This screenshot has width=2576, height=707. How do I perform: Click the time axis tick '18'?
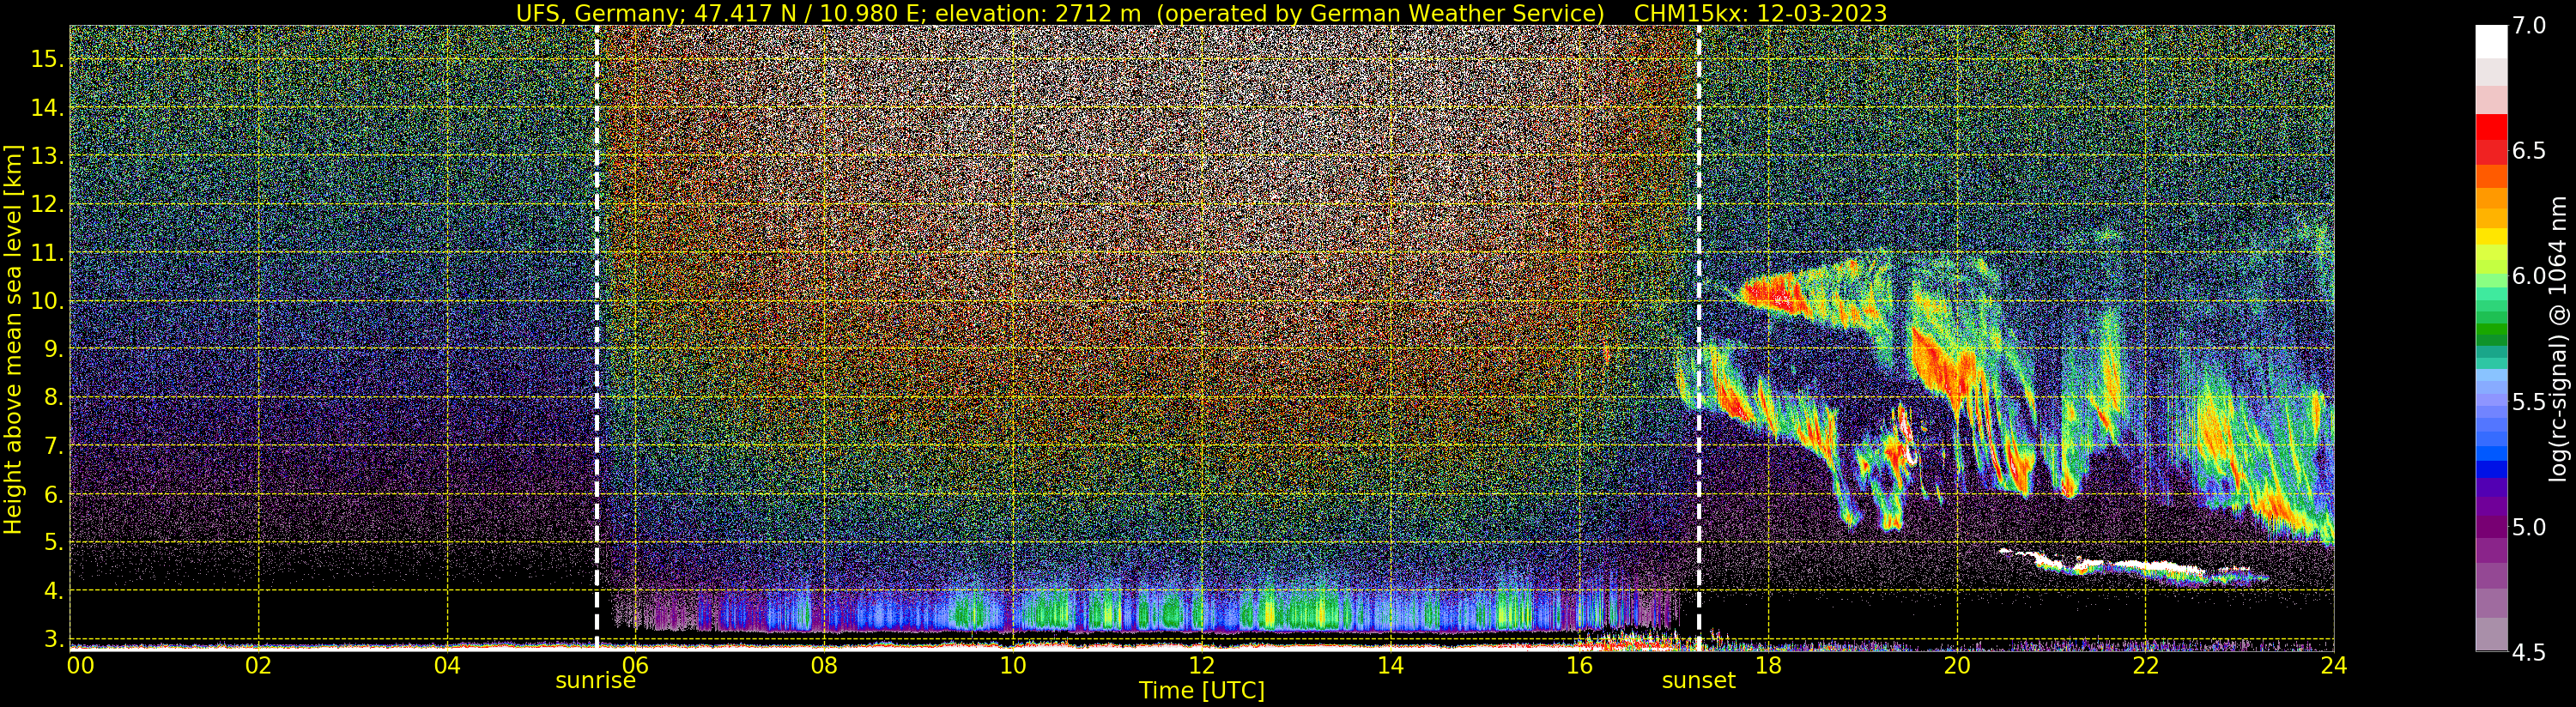[1768, 666]
